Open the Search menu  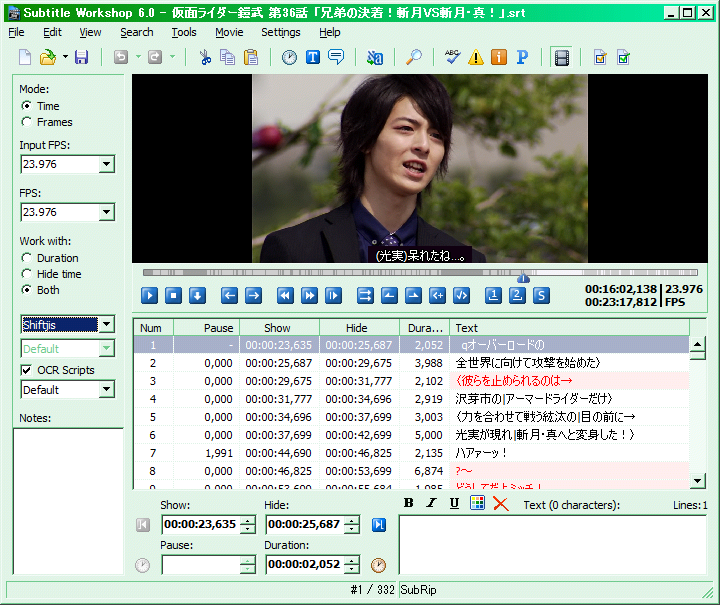pos(137,32)
